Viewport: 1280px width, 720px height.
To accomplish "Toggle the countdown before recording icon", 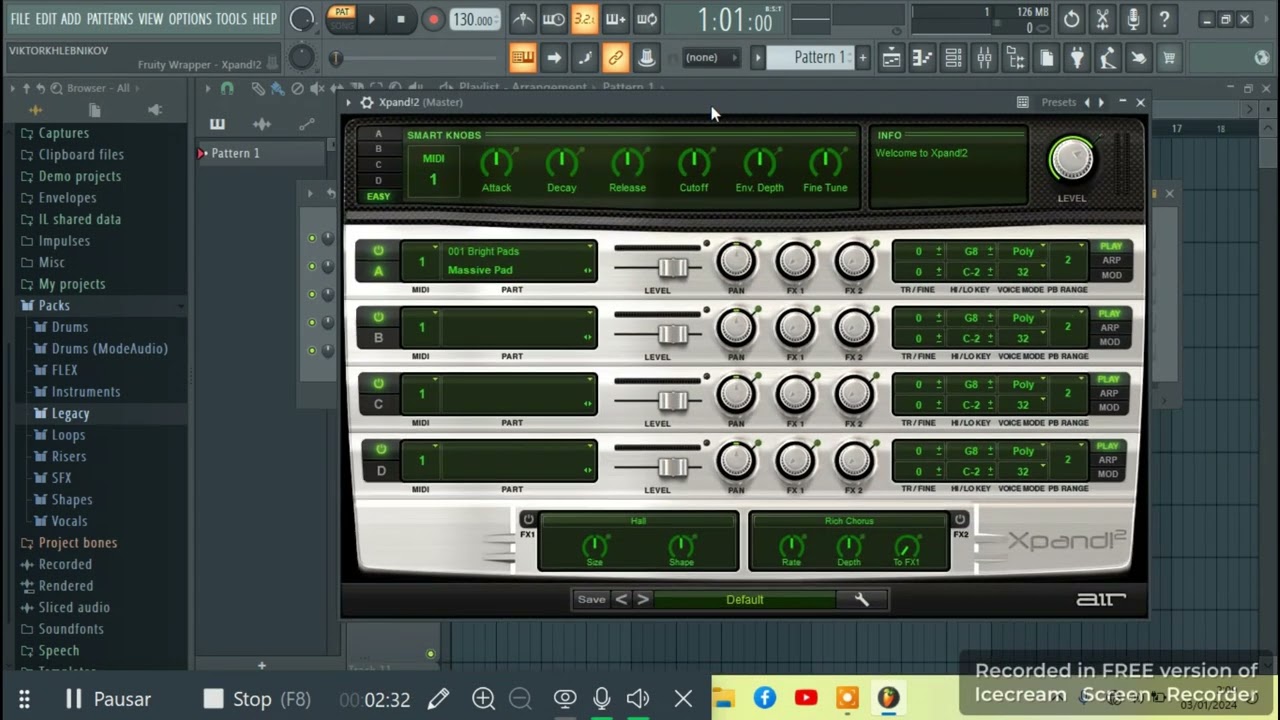I will click(584, 19).
